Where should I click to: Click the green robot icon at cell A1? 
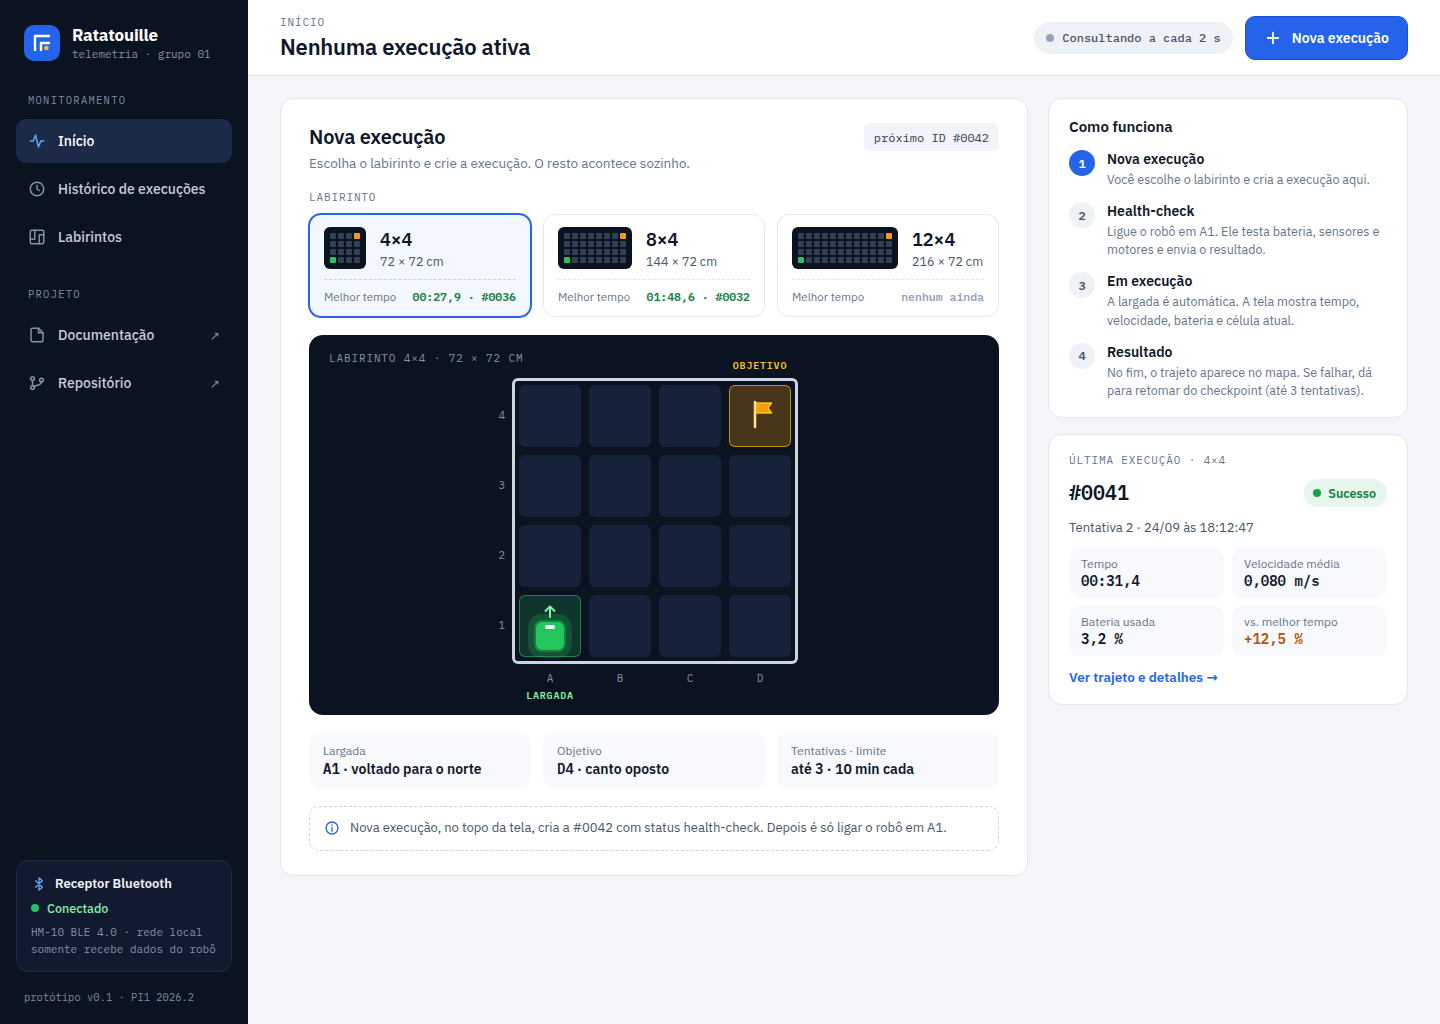click(x=550, y=626)
